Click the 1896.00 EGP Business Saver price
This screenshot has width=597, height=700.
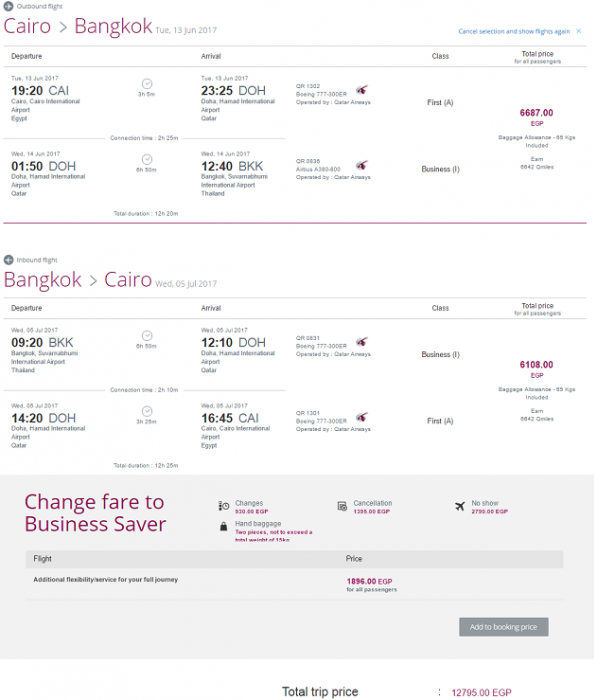pos(369,581)
